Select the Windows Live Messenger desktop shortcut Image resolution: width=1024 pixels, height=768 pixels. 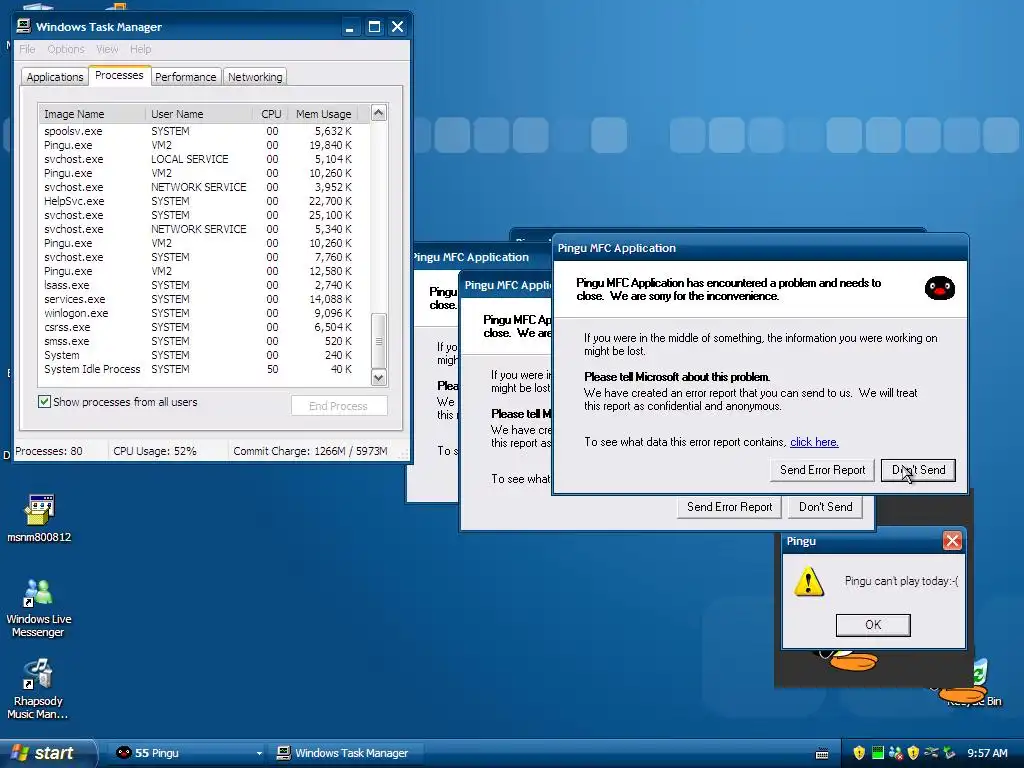coord(39,607)
